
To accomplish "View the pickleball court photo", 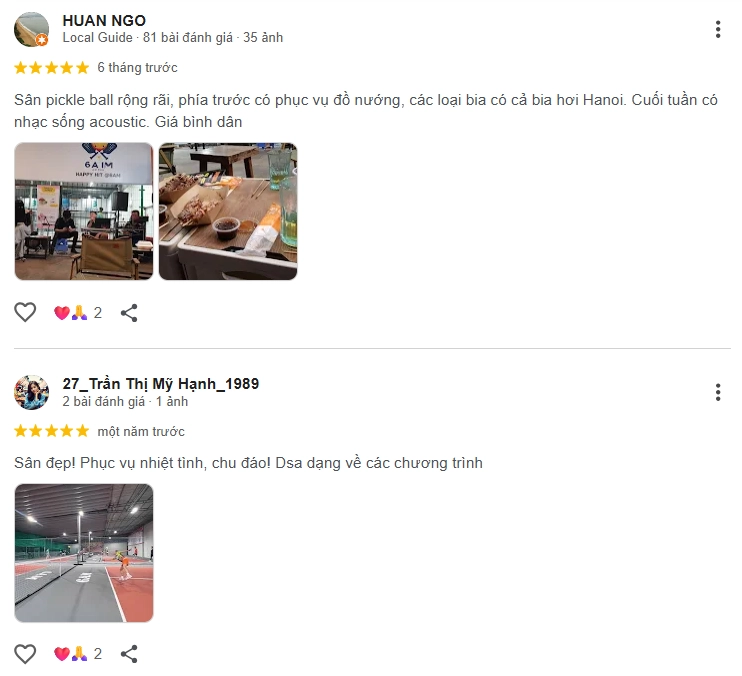I will (x=84, y=553).
